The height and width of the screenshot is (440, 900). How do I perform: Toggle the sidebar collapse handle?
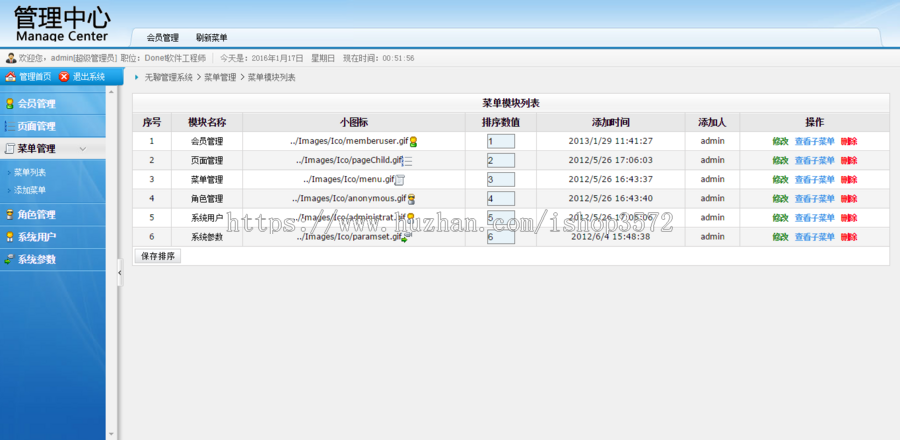[x=120, y=272]
